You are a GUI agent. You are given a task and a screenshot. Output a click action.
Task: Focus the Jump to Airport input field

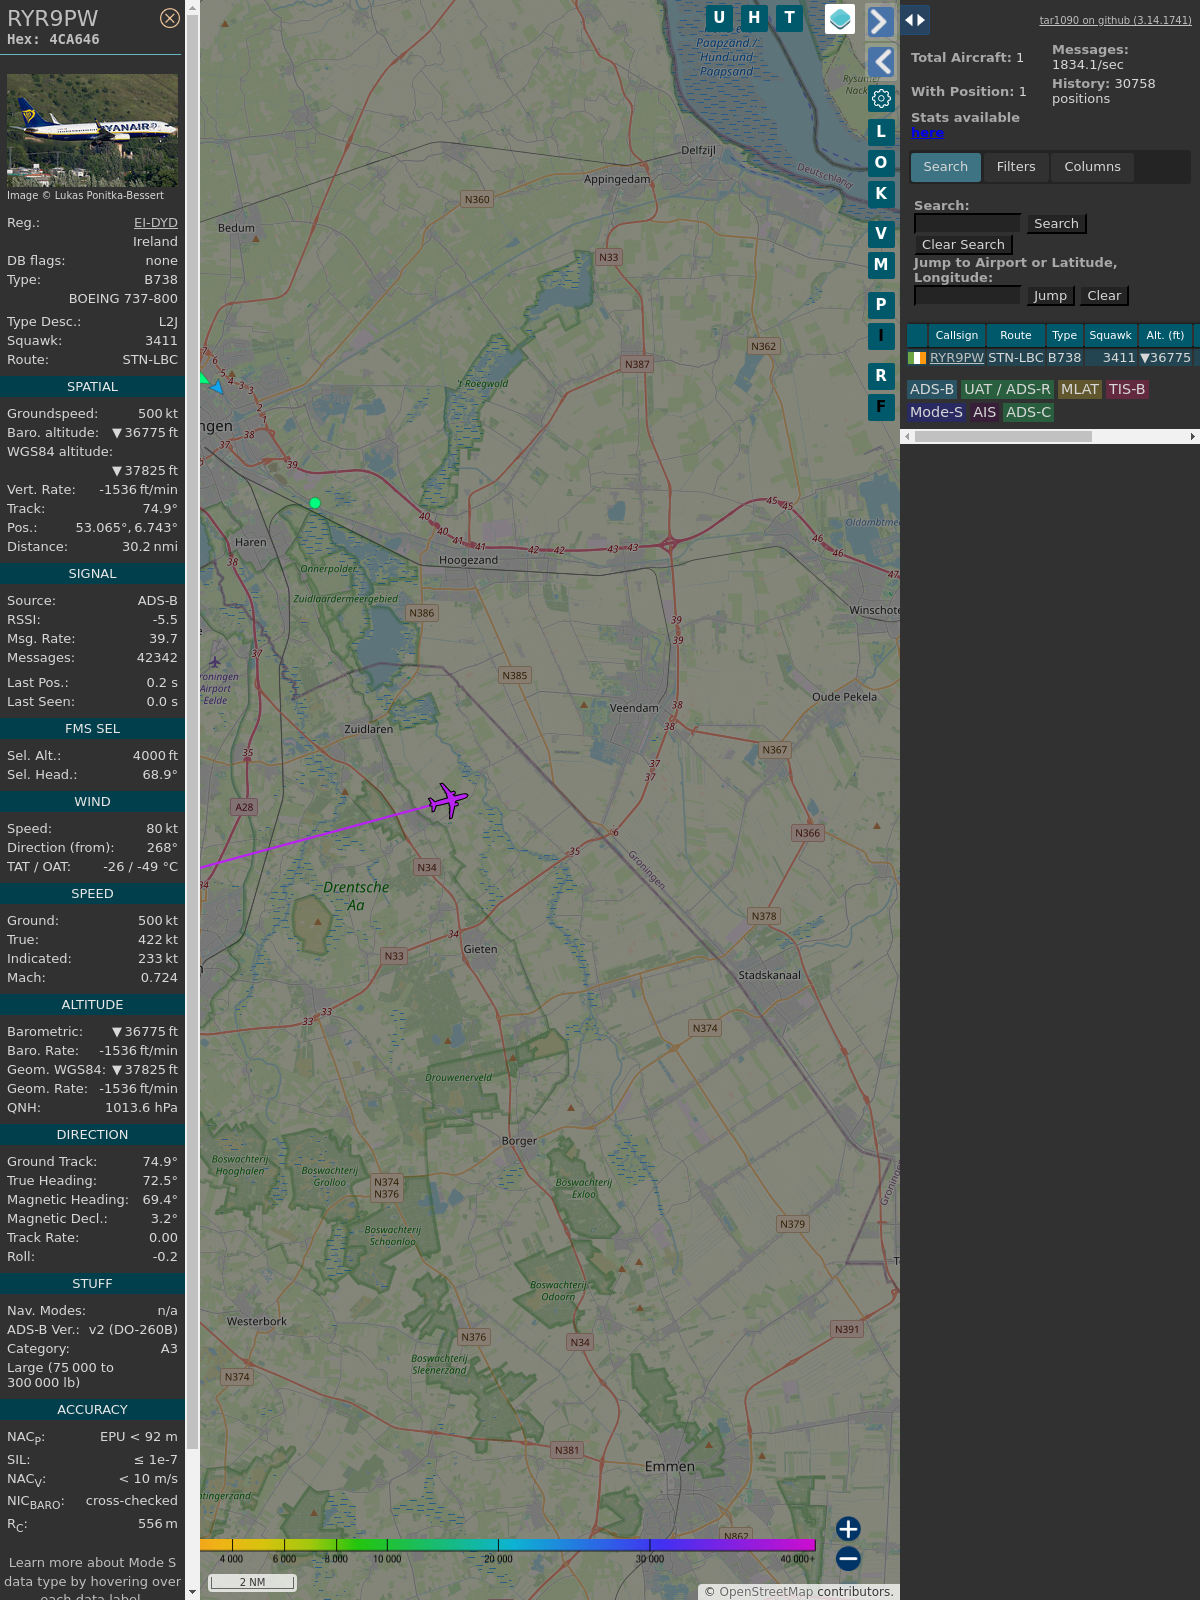[x=967, y=295]
